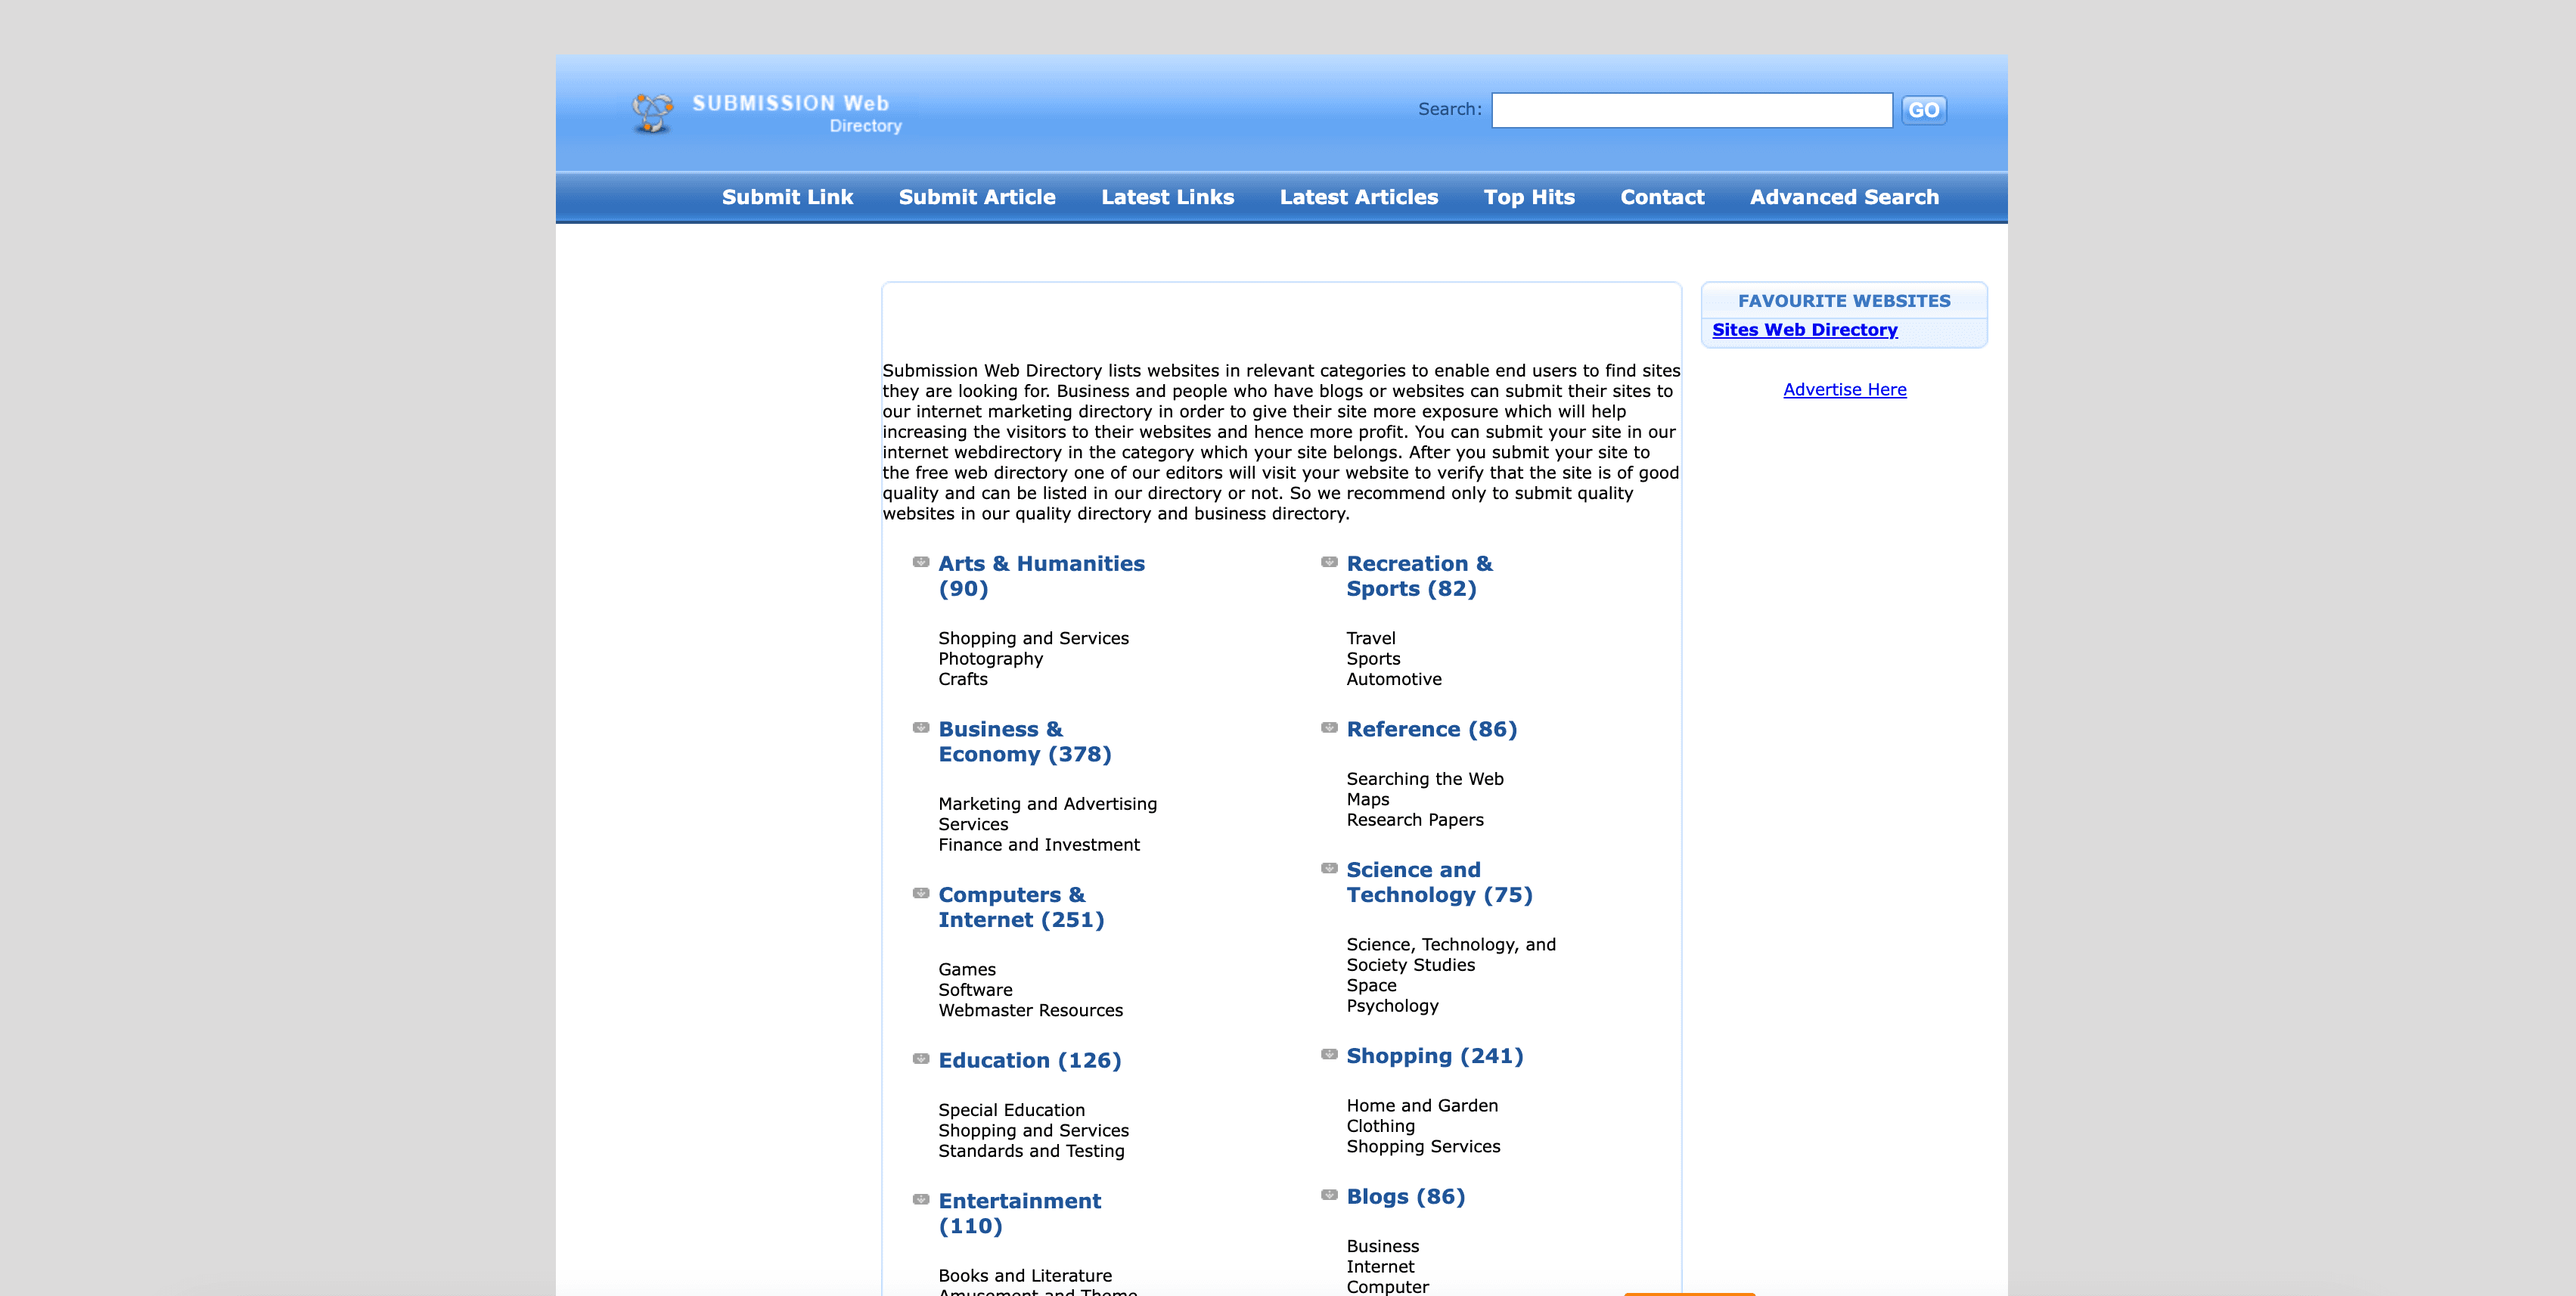Select Psychology subcategory
This screenshot has width=2576, height=1296.
(1392, 1006)
